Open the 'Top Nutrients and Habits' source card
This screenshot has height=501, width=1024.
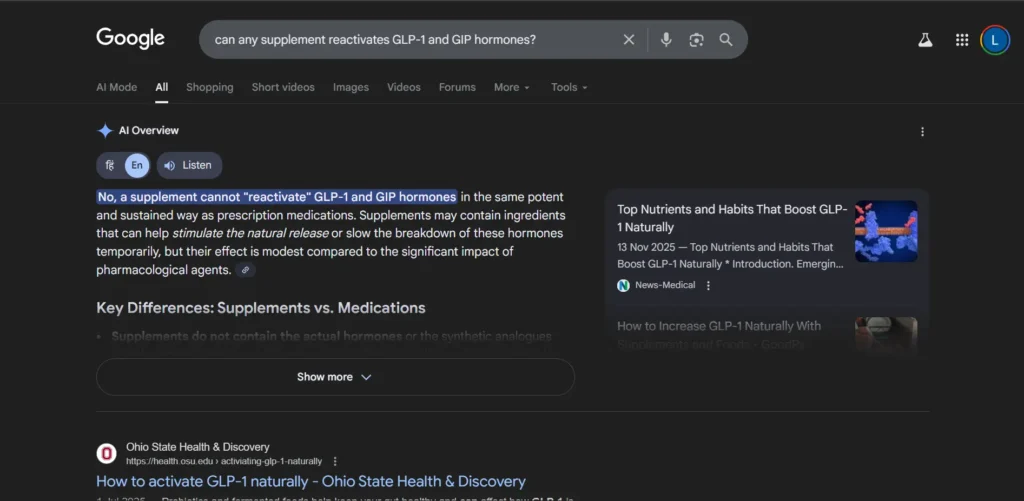point(732,218)
